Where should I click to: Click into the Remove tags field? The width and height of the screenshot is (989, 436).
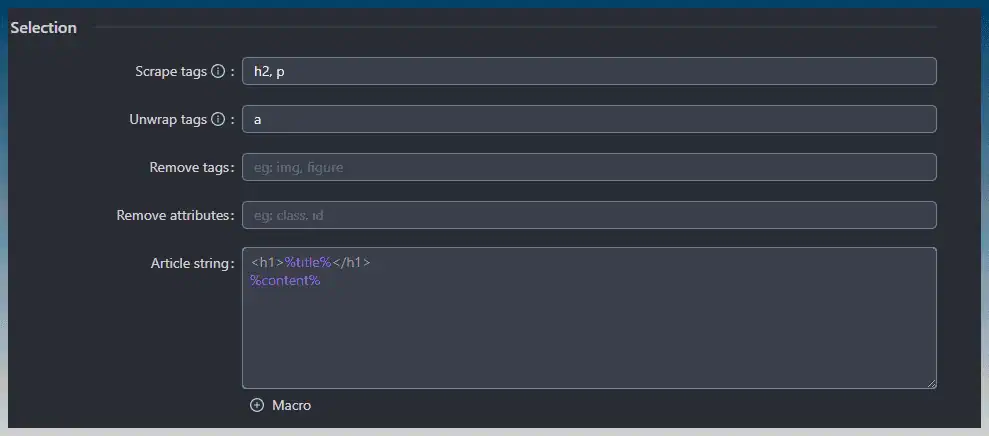pos(589,167)
